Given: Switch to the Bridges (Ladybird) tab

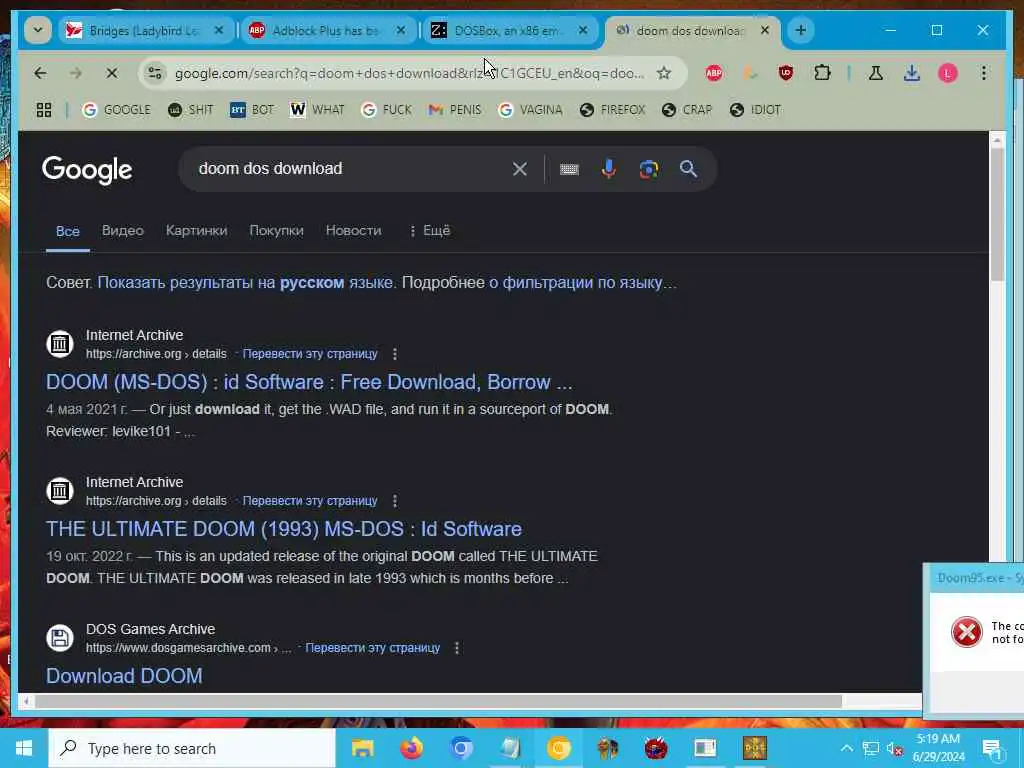Looking at the screenshot, I should 145,30.
